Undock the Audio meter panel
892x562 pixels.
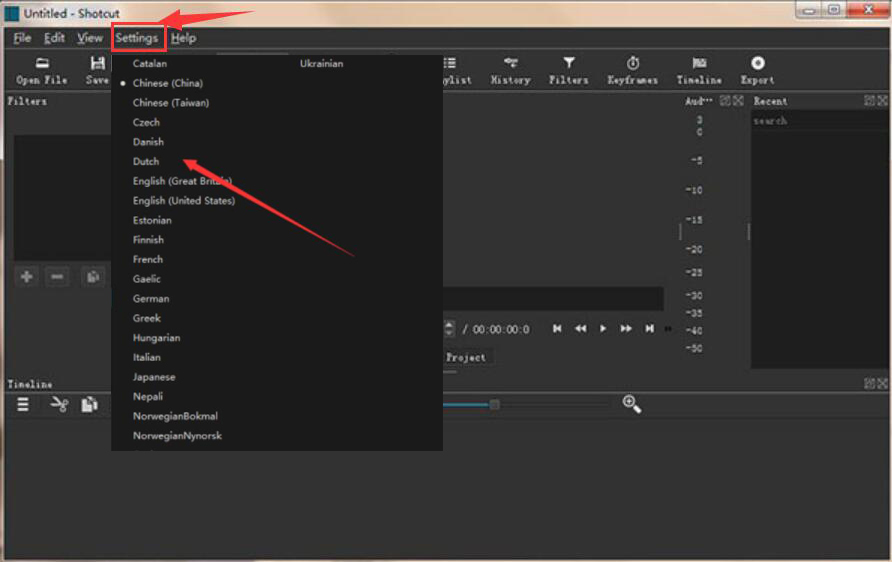725,101
